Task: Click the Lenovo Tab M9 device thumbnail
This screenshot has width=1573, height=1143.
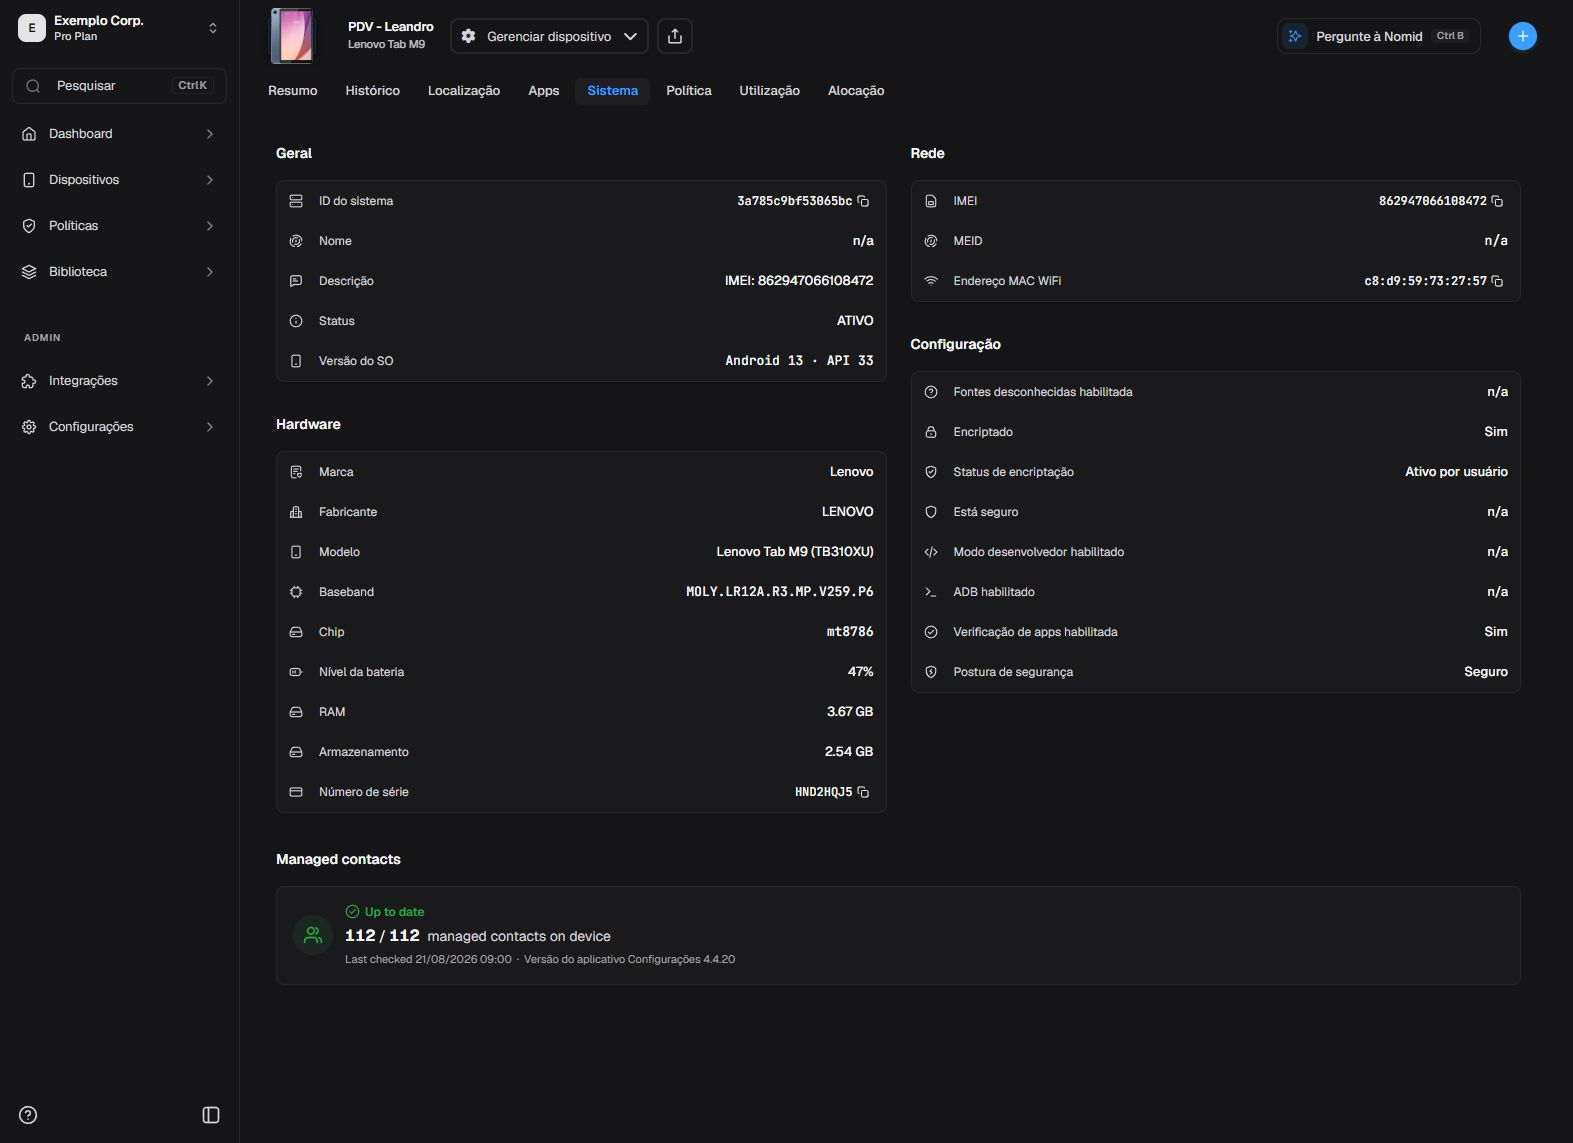Action: (x=292, y=36)
